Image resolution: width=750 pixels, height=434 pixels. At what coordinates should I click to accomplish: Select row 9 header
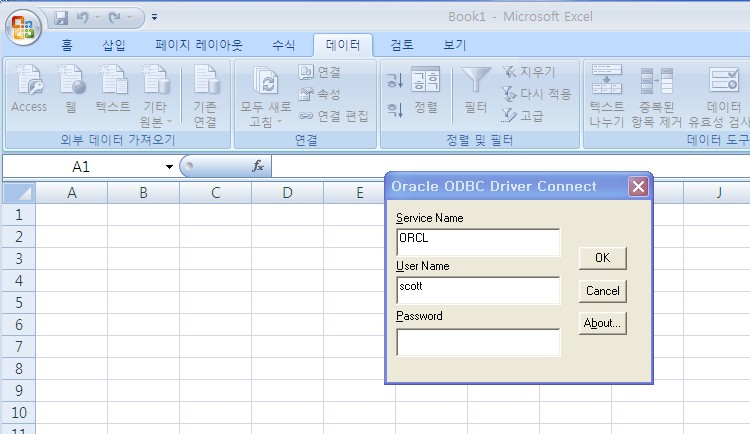click(x=19, y=390)
